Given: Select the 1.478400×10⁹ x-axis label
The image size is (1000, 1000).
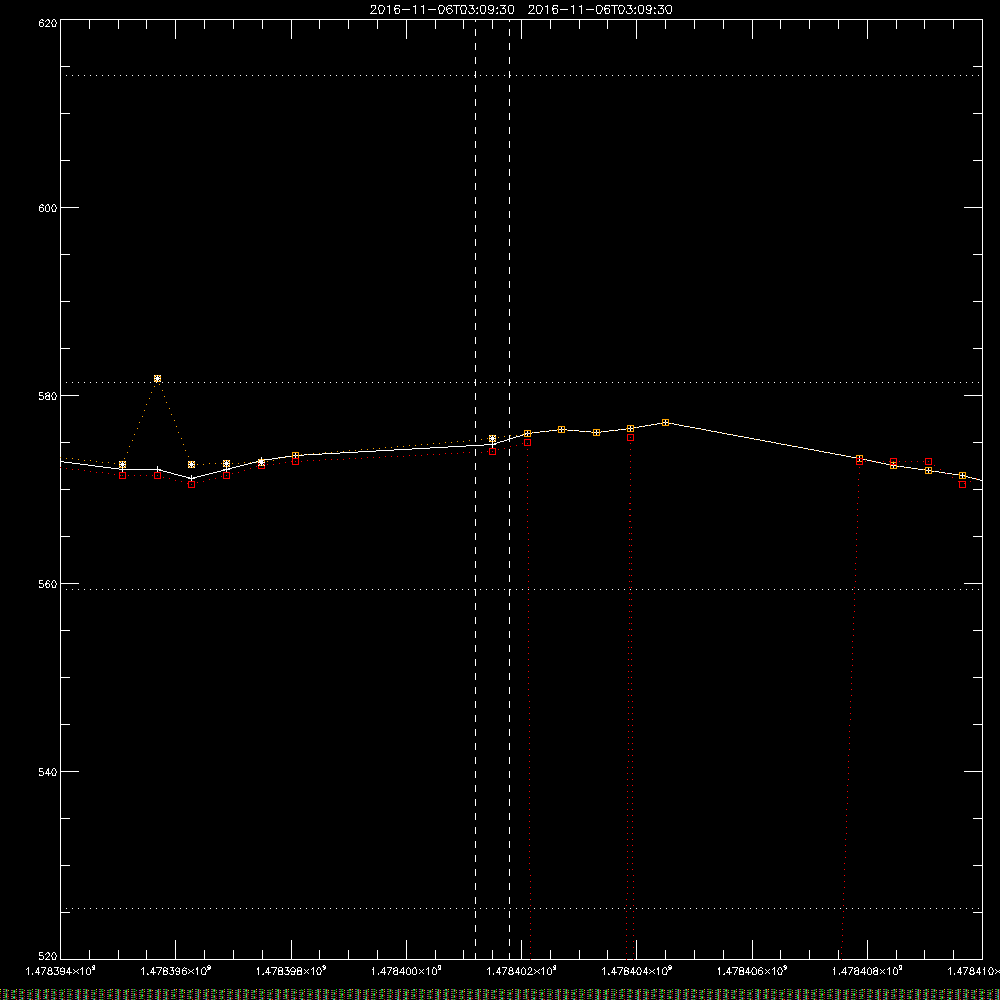Looking at the screenshot, I should 406,971.
